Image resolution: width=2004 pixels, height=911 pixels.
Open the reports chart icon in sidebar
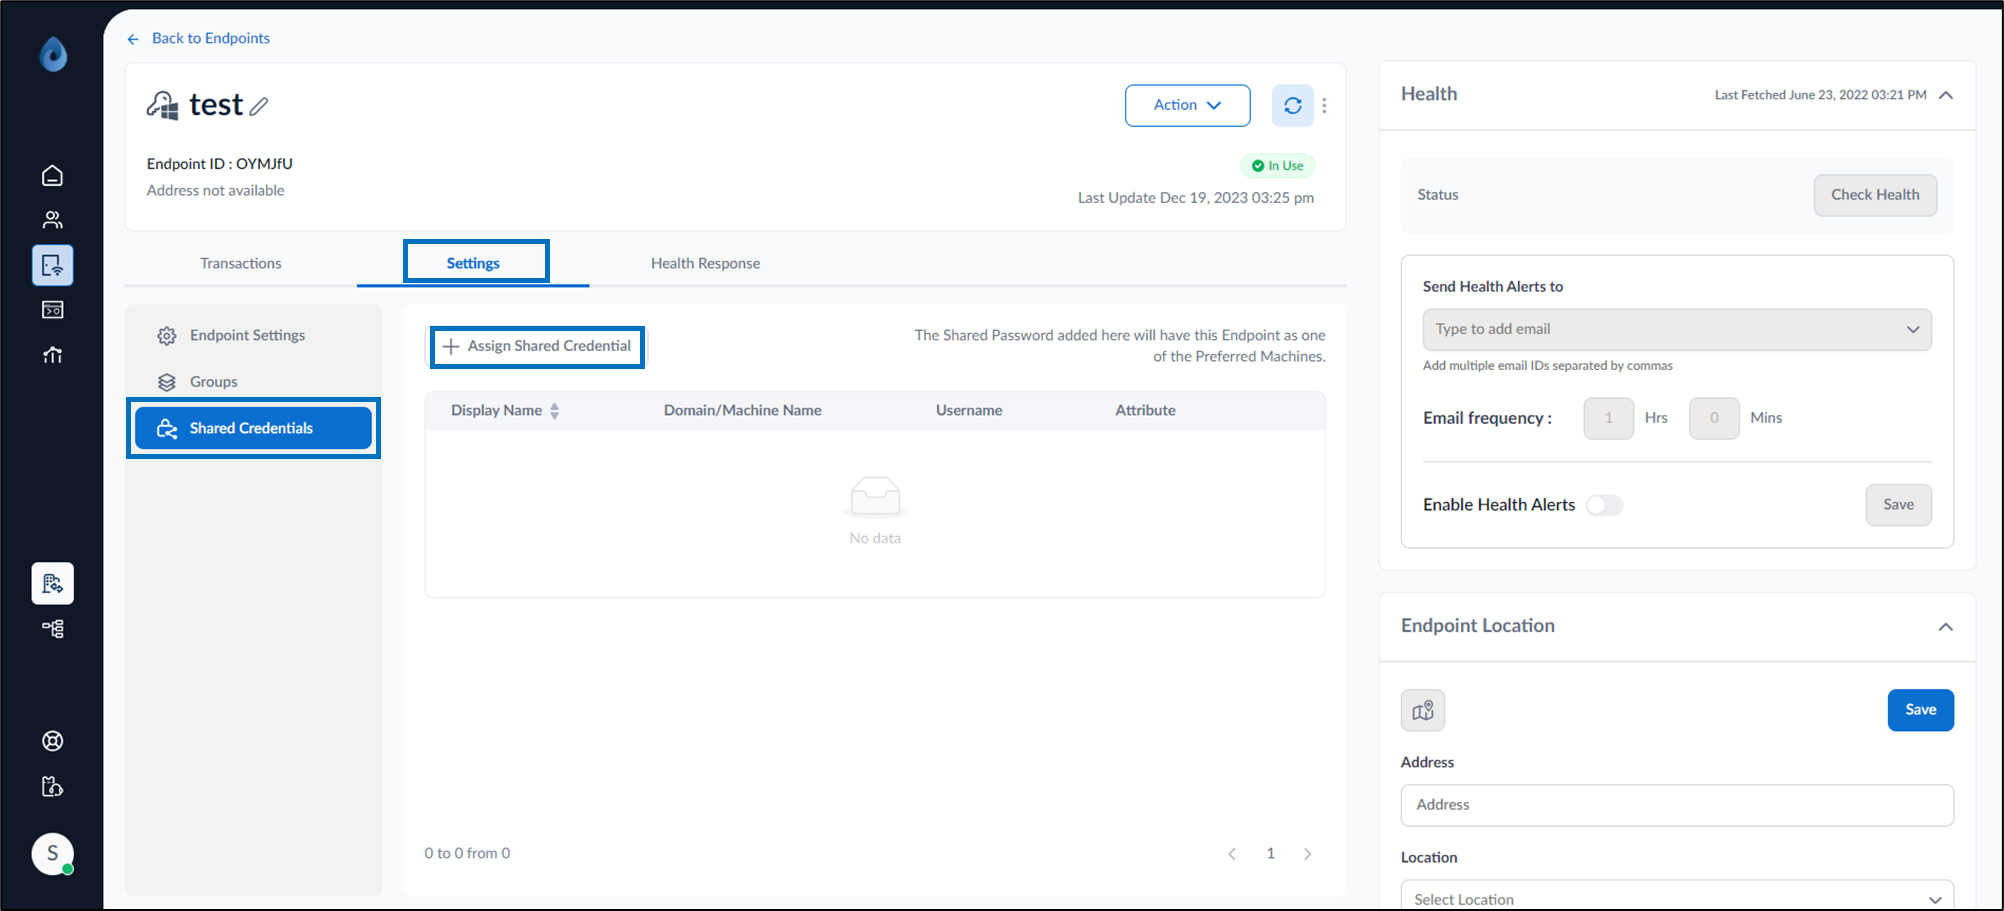[52, 355]
